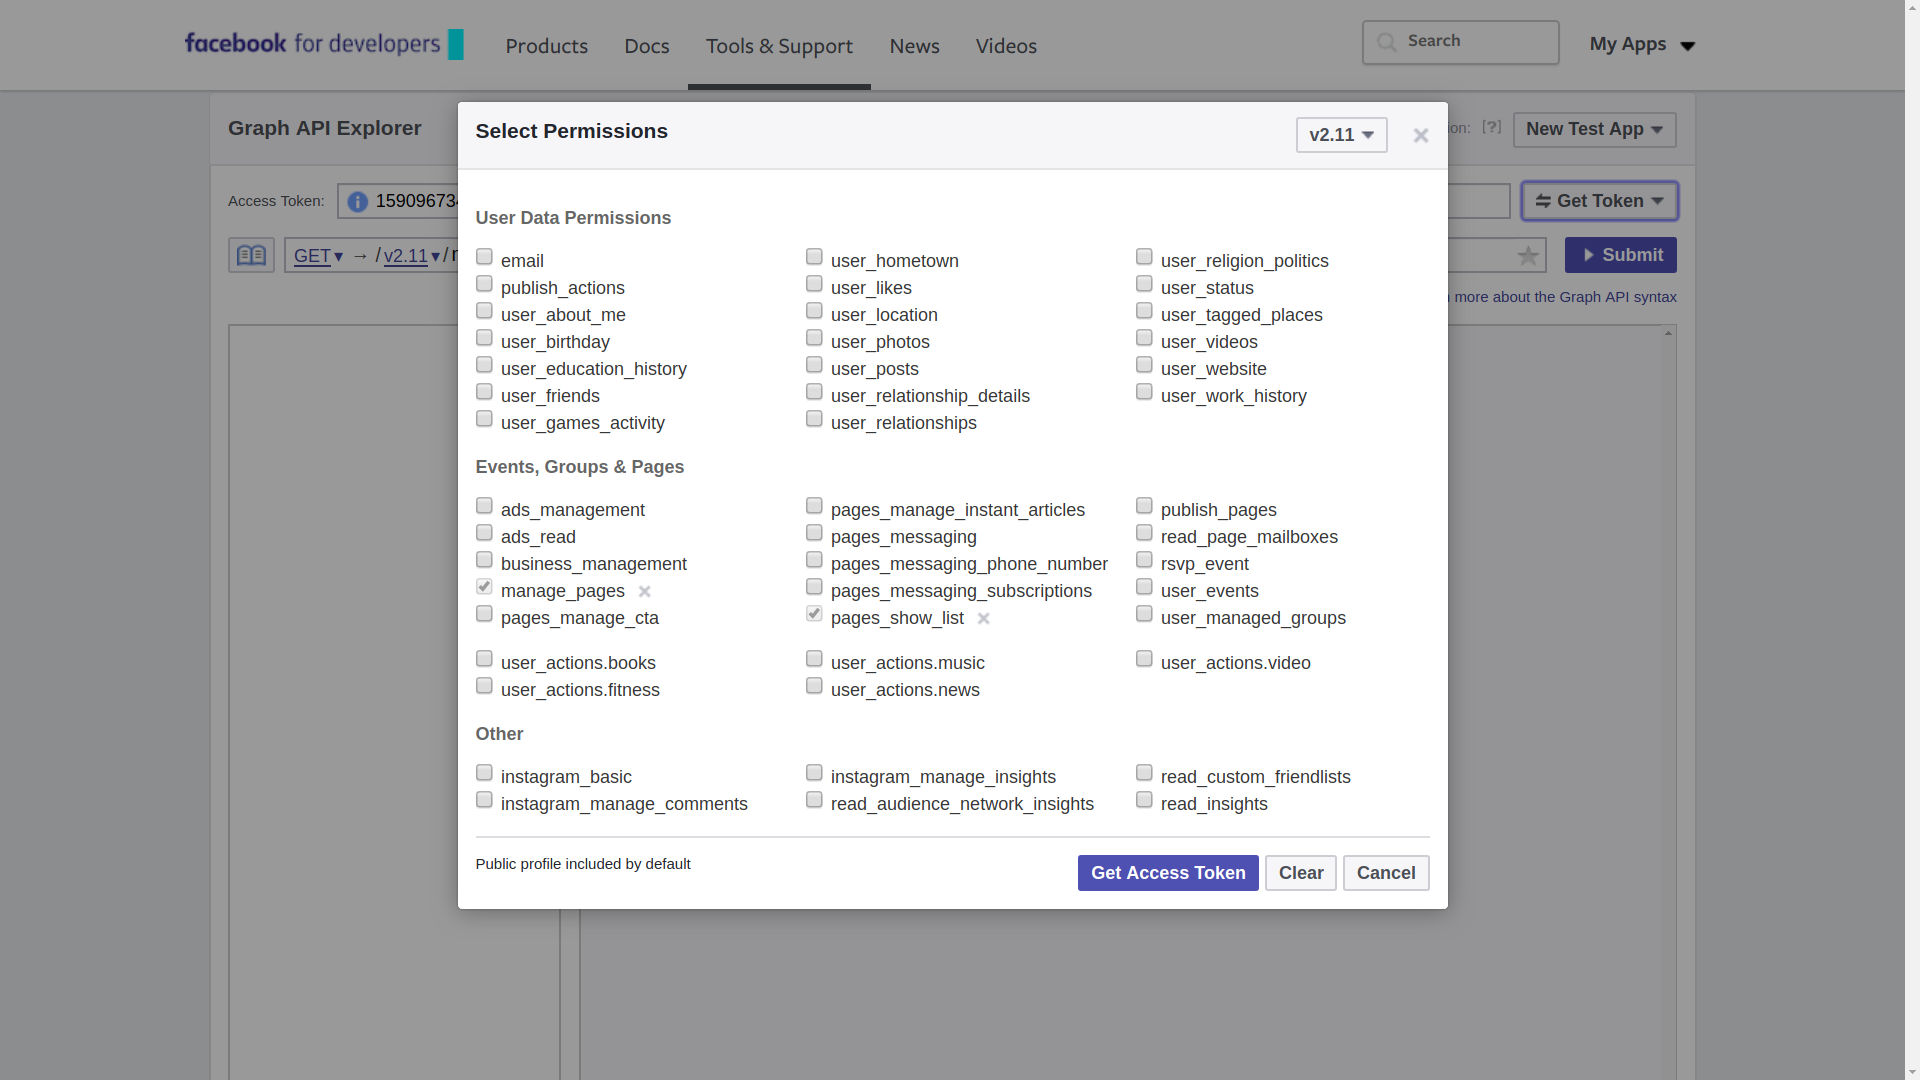Close the Select Permissions dialog
The image size is (1920, 1080).
click(x=1420, y=135)
